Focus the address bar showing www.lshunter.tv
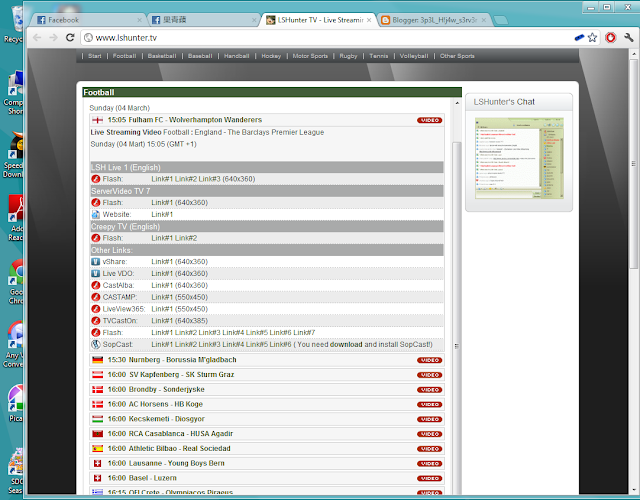640x500 pixels. [x=327, y=38]
